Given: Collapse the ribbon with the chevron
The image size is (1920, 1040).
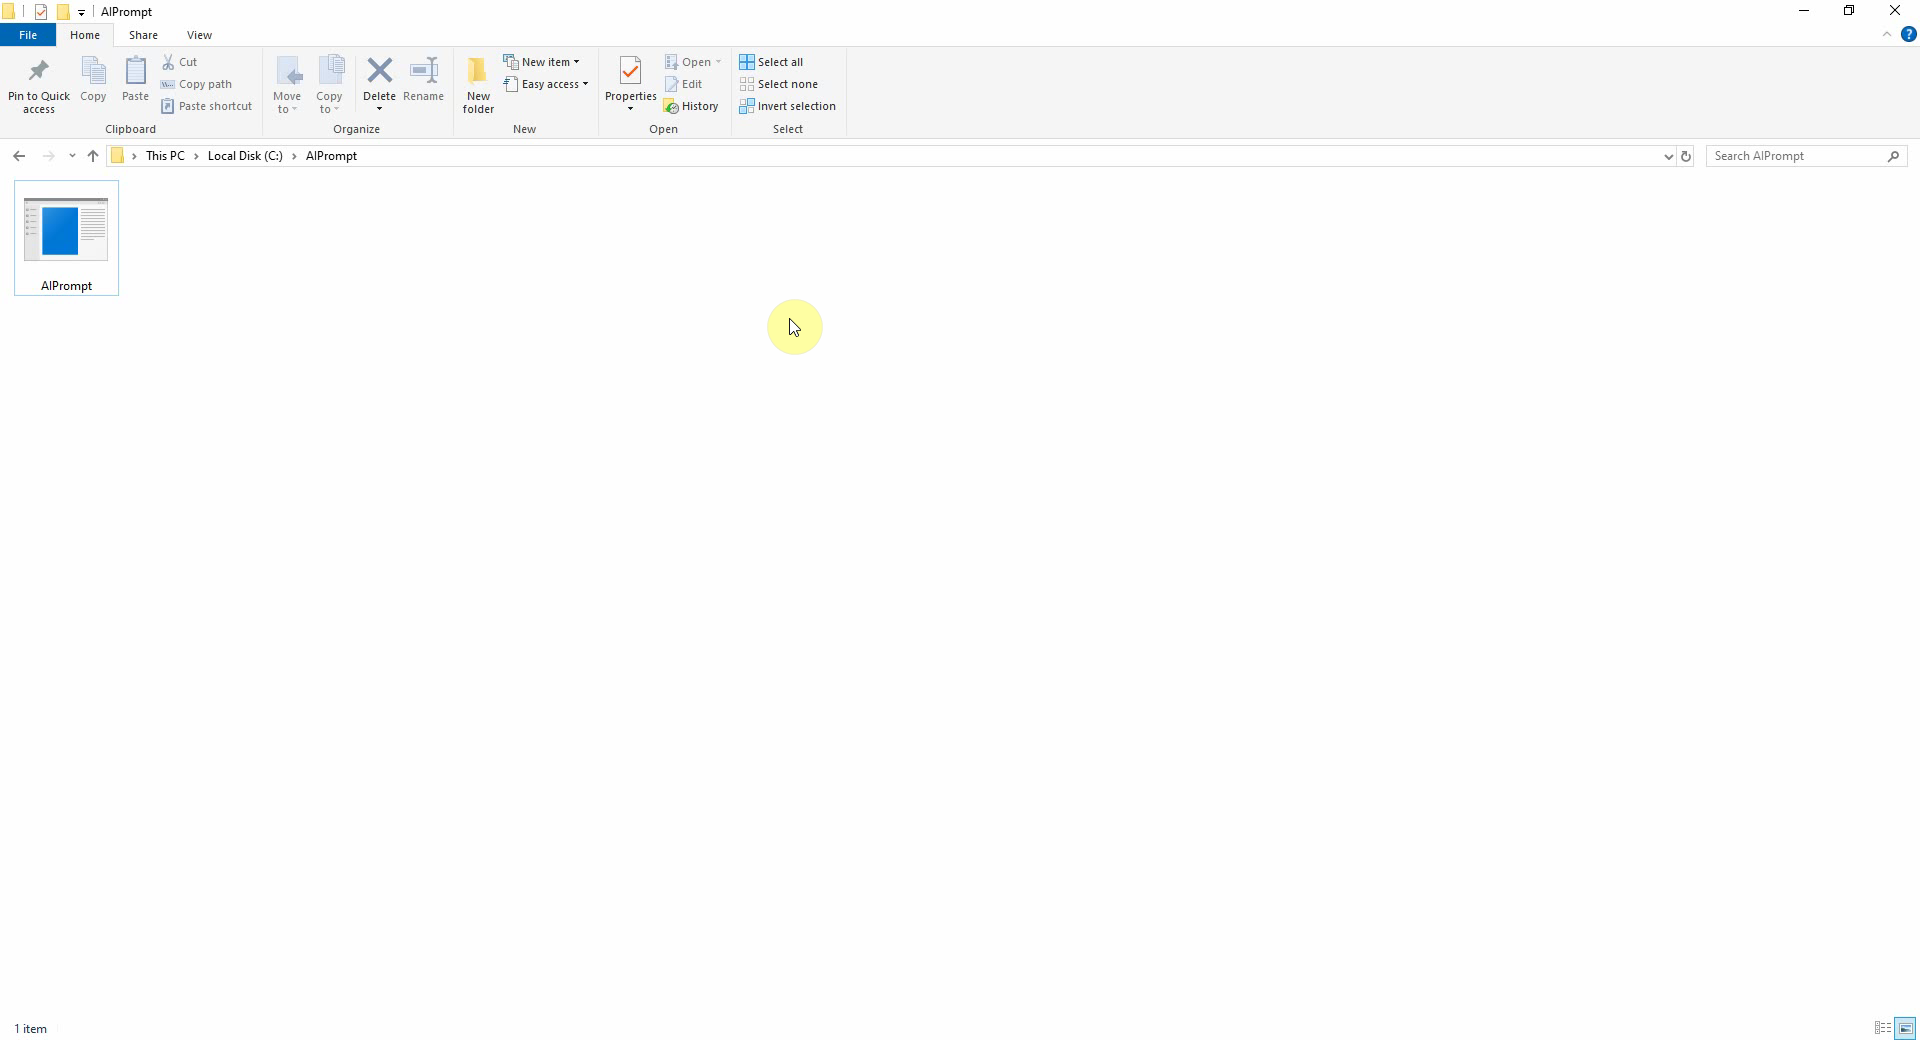Looking at the screenshot, I should click(1887, 34).
